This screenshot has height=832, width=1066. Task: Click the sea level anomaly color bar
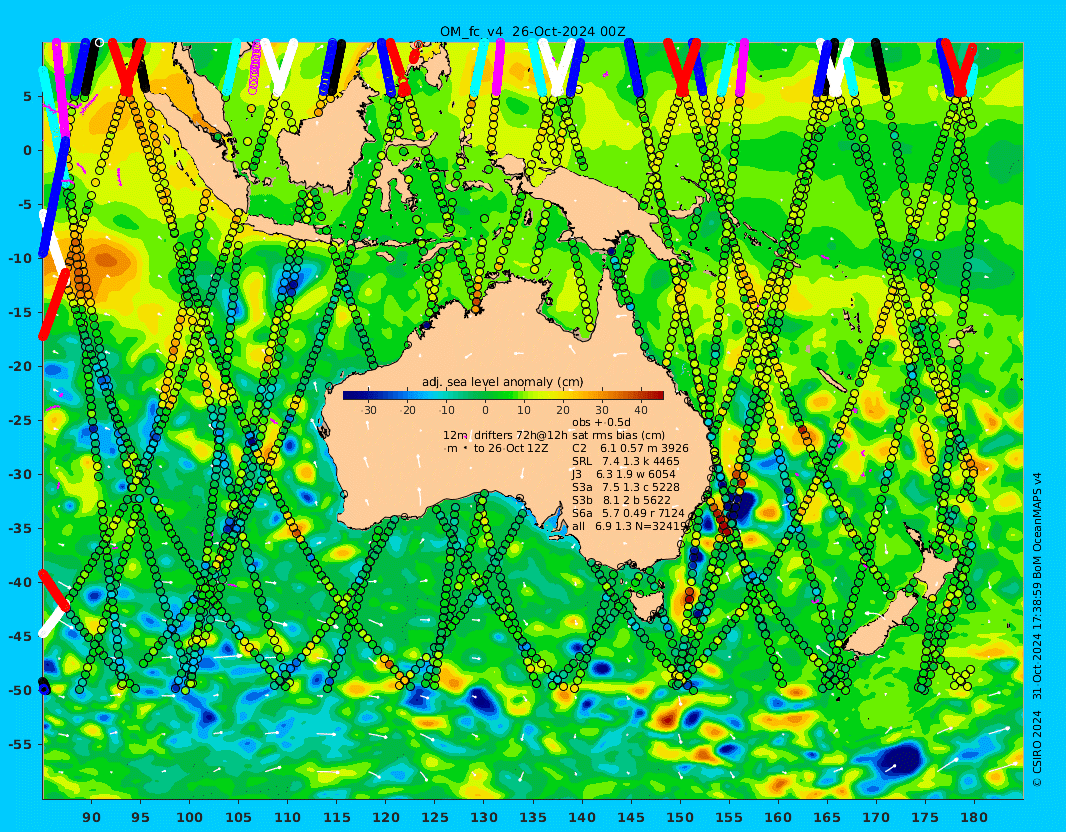[x=503, y=396]
